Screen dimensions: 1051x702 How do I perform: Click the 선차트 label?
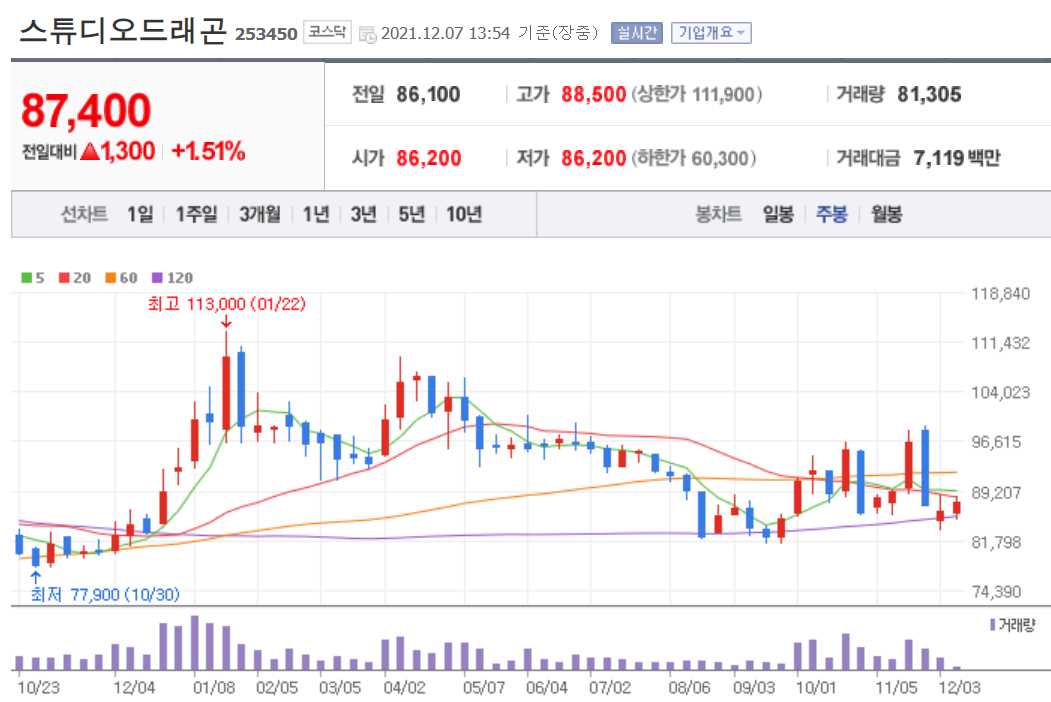click(x=84, y=214)
